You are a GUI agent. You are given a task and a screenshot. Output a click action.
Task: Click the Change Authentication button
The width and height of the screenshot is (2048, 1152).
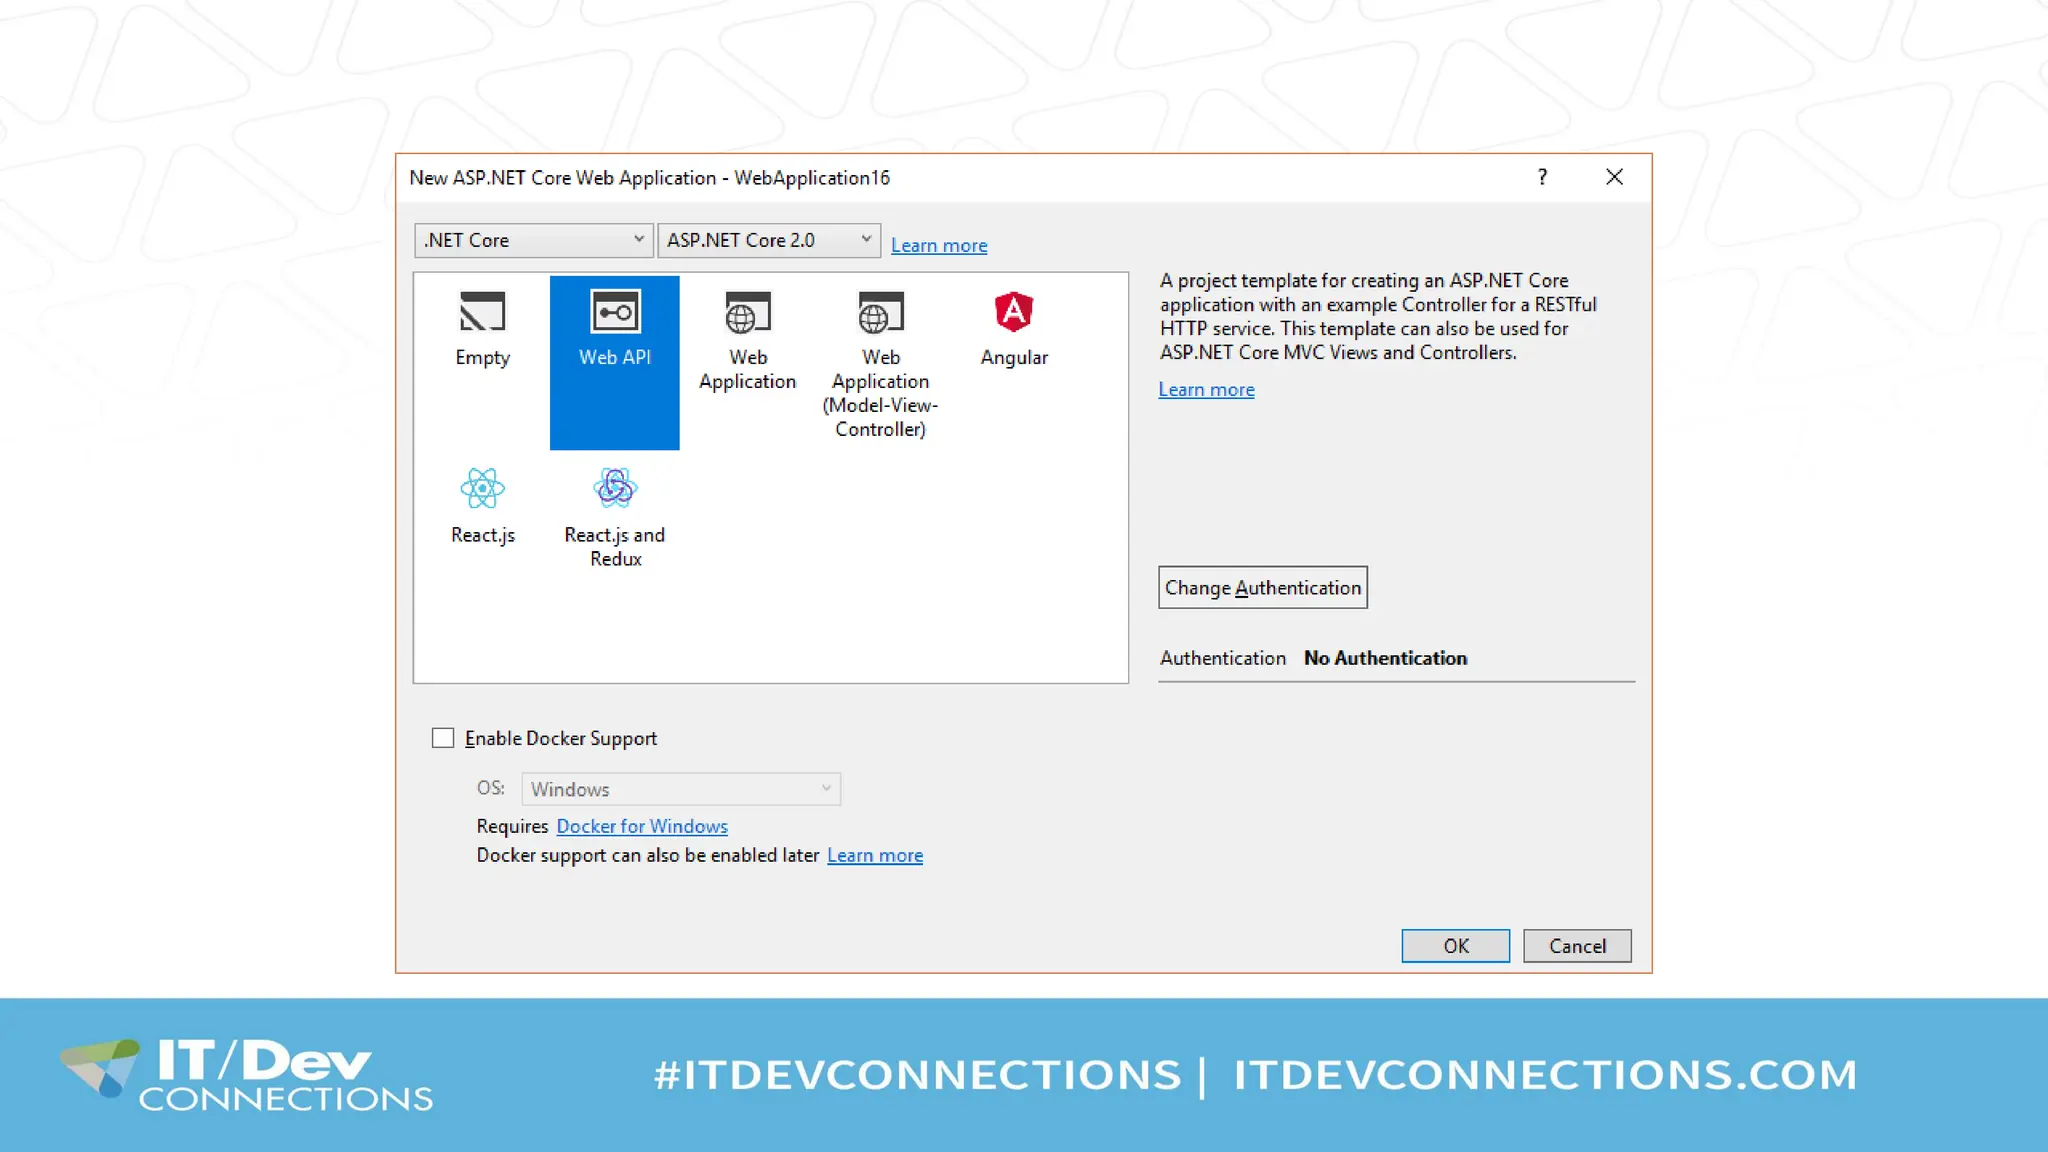1263,588
